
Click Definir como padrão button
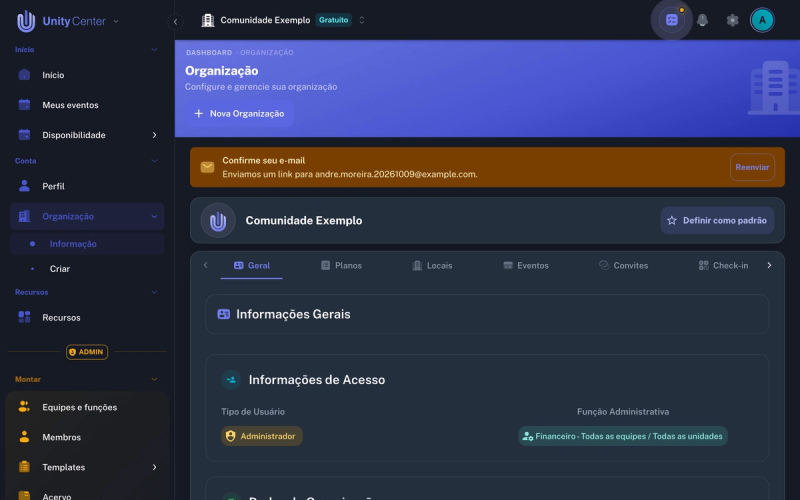717,220
